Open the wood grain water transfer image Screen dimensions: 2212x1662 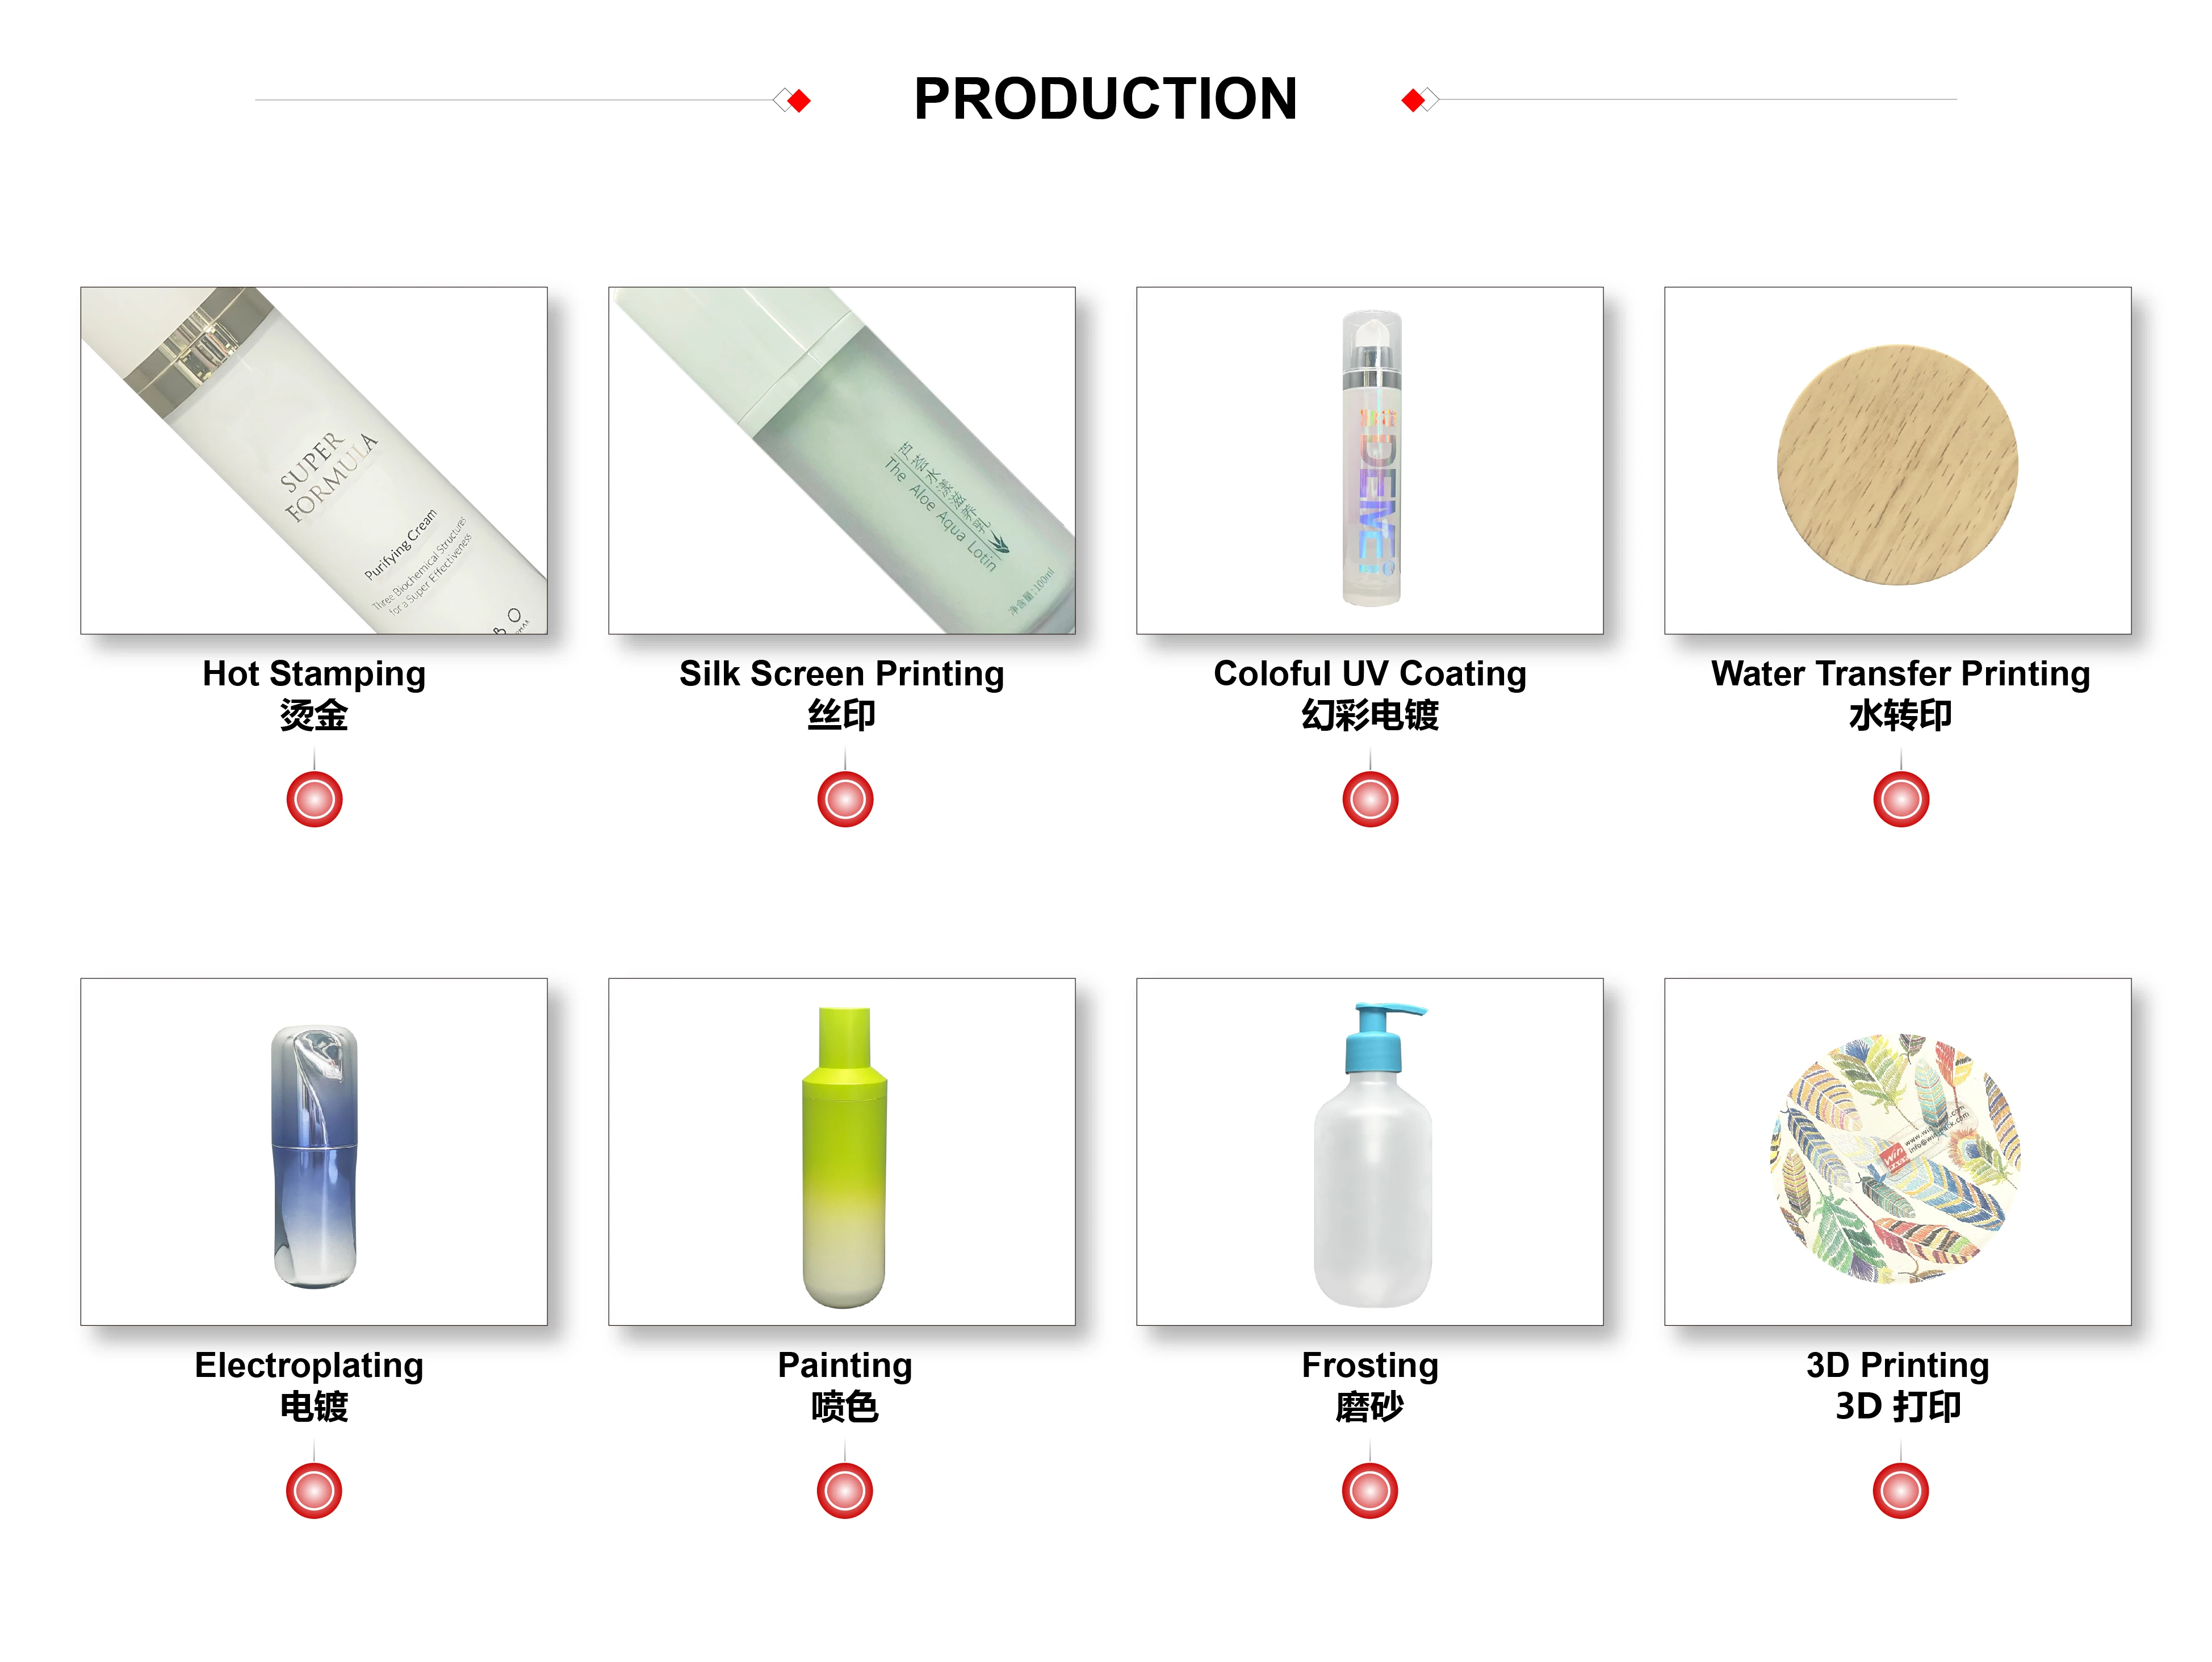(x=1897, y=460)
